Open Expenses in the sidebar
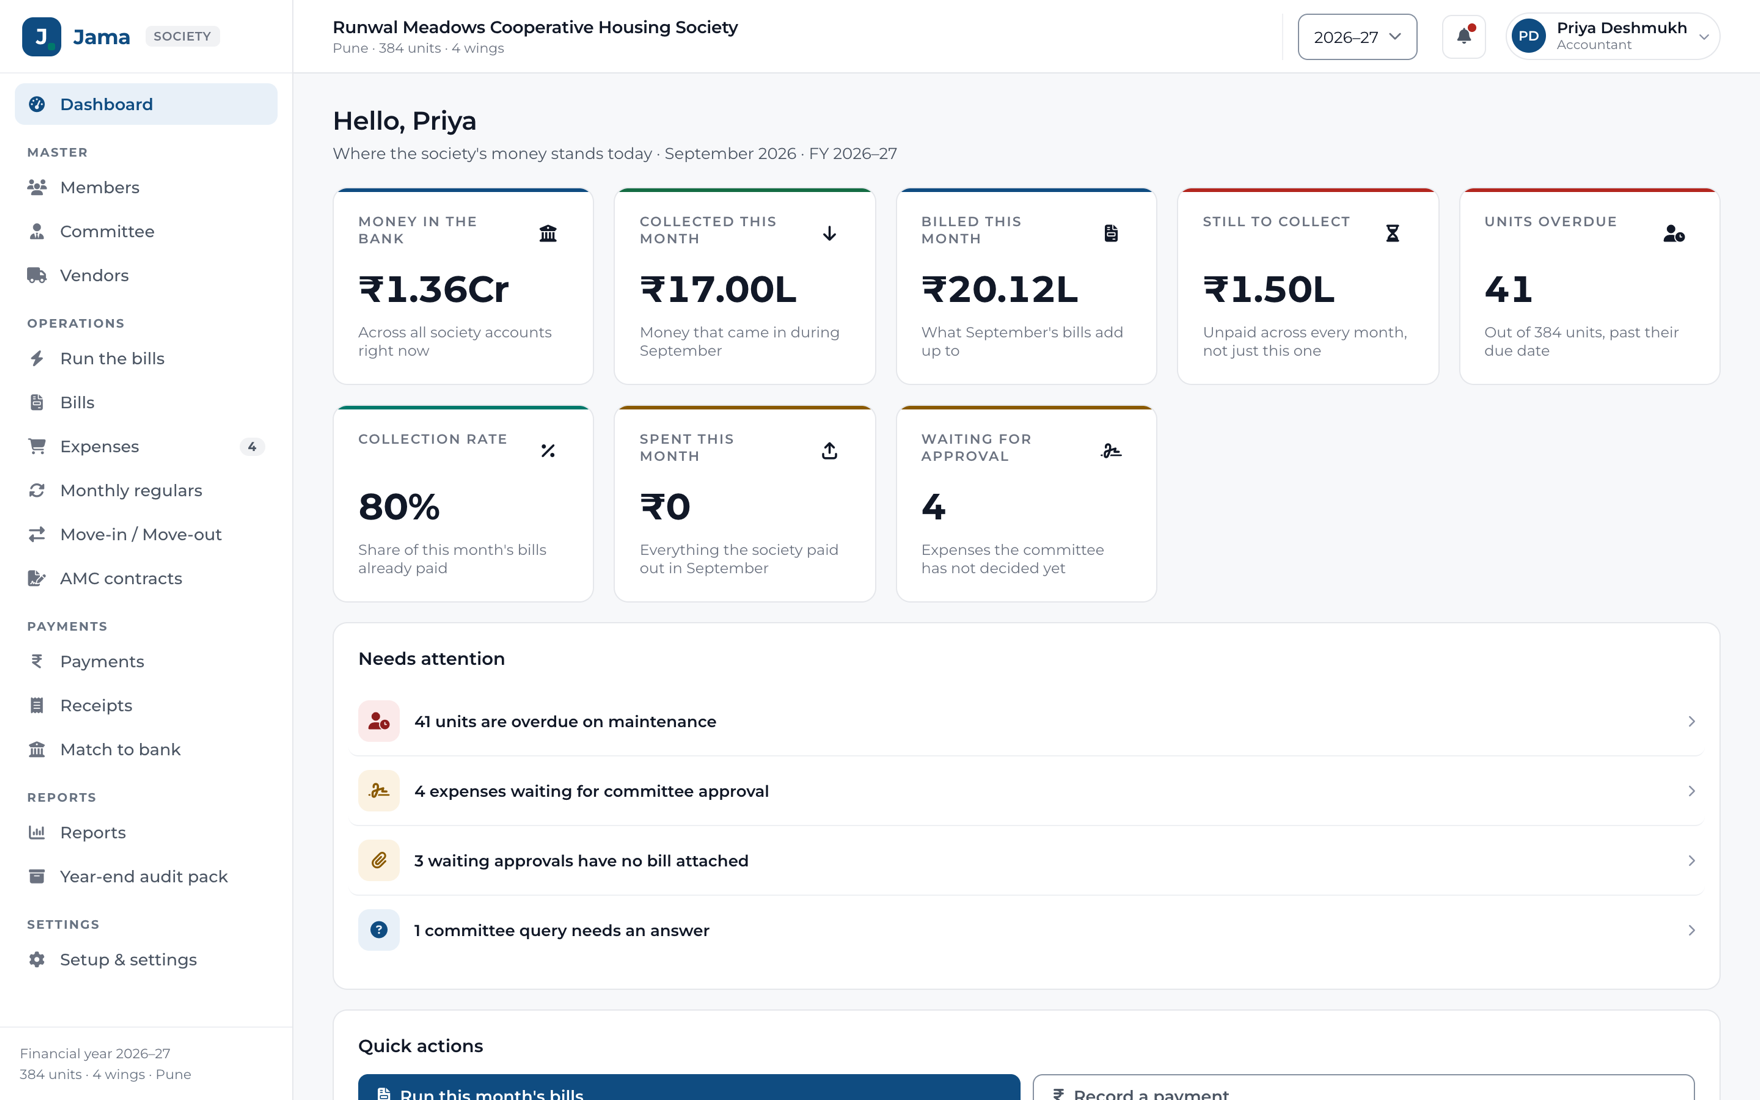 pos(146,446)
